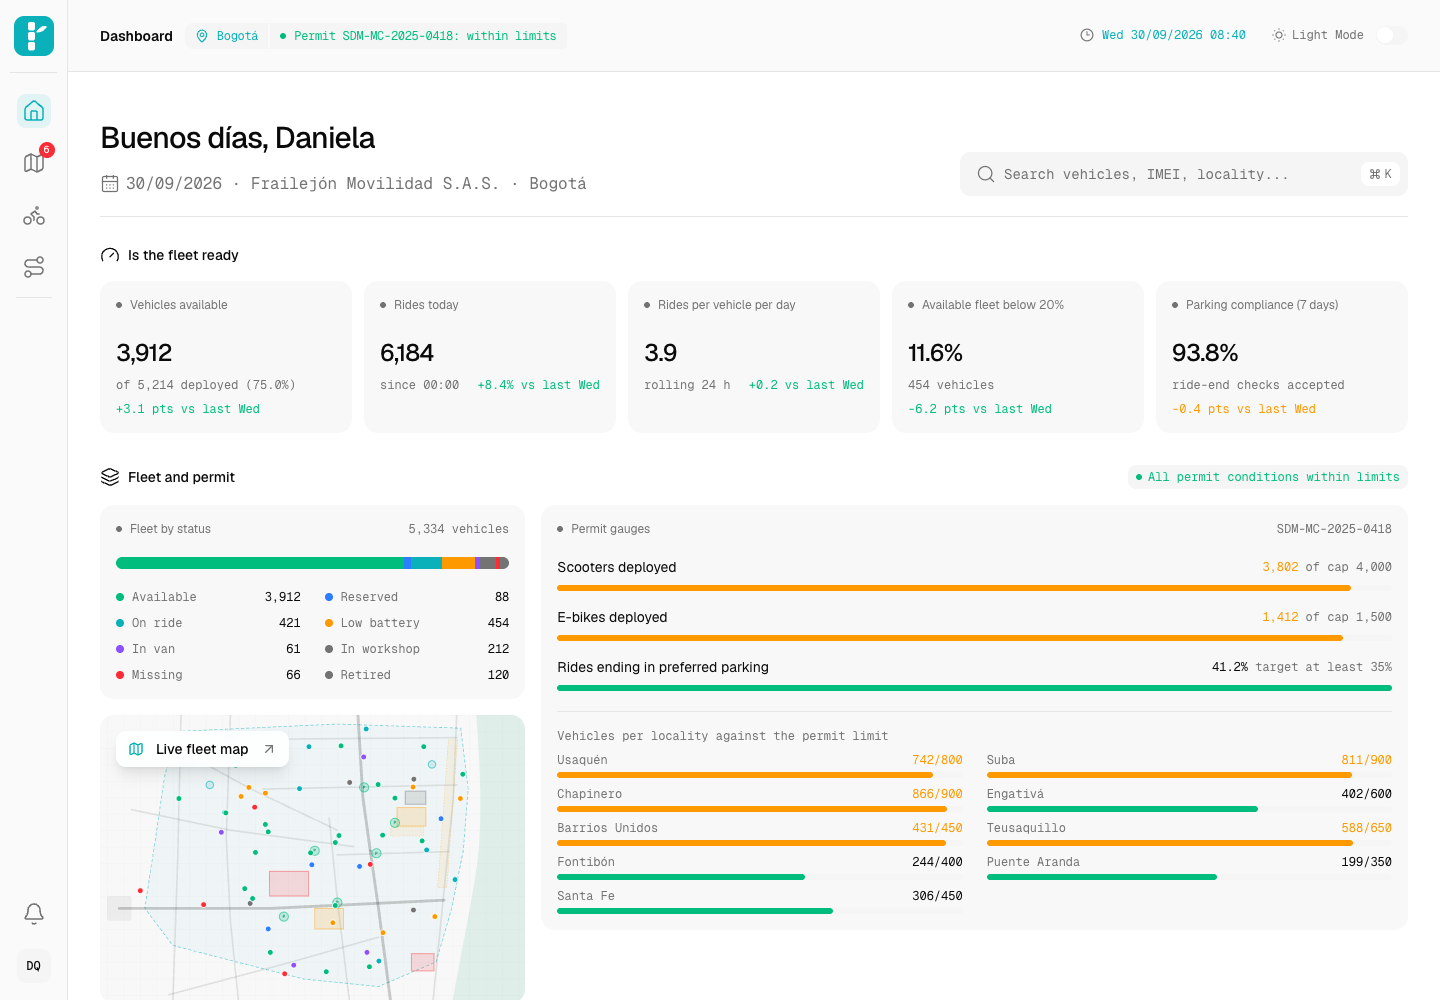Click the sun icon next to Light Mode
1440x1000 pixels.
1278,35
